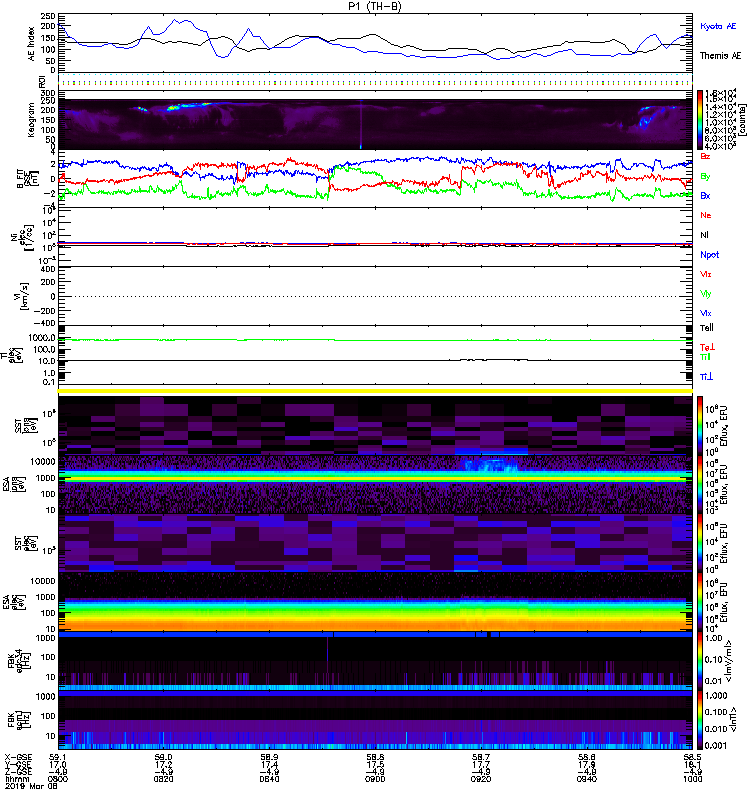The height and width of the screenshot is (800, 750).
Task: Select the blue Npot legend label
Action: tap(710, 255)
